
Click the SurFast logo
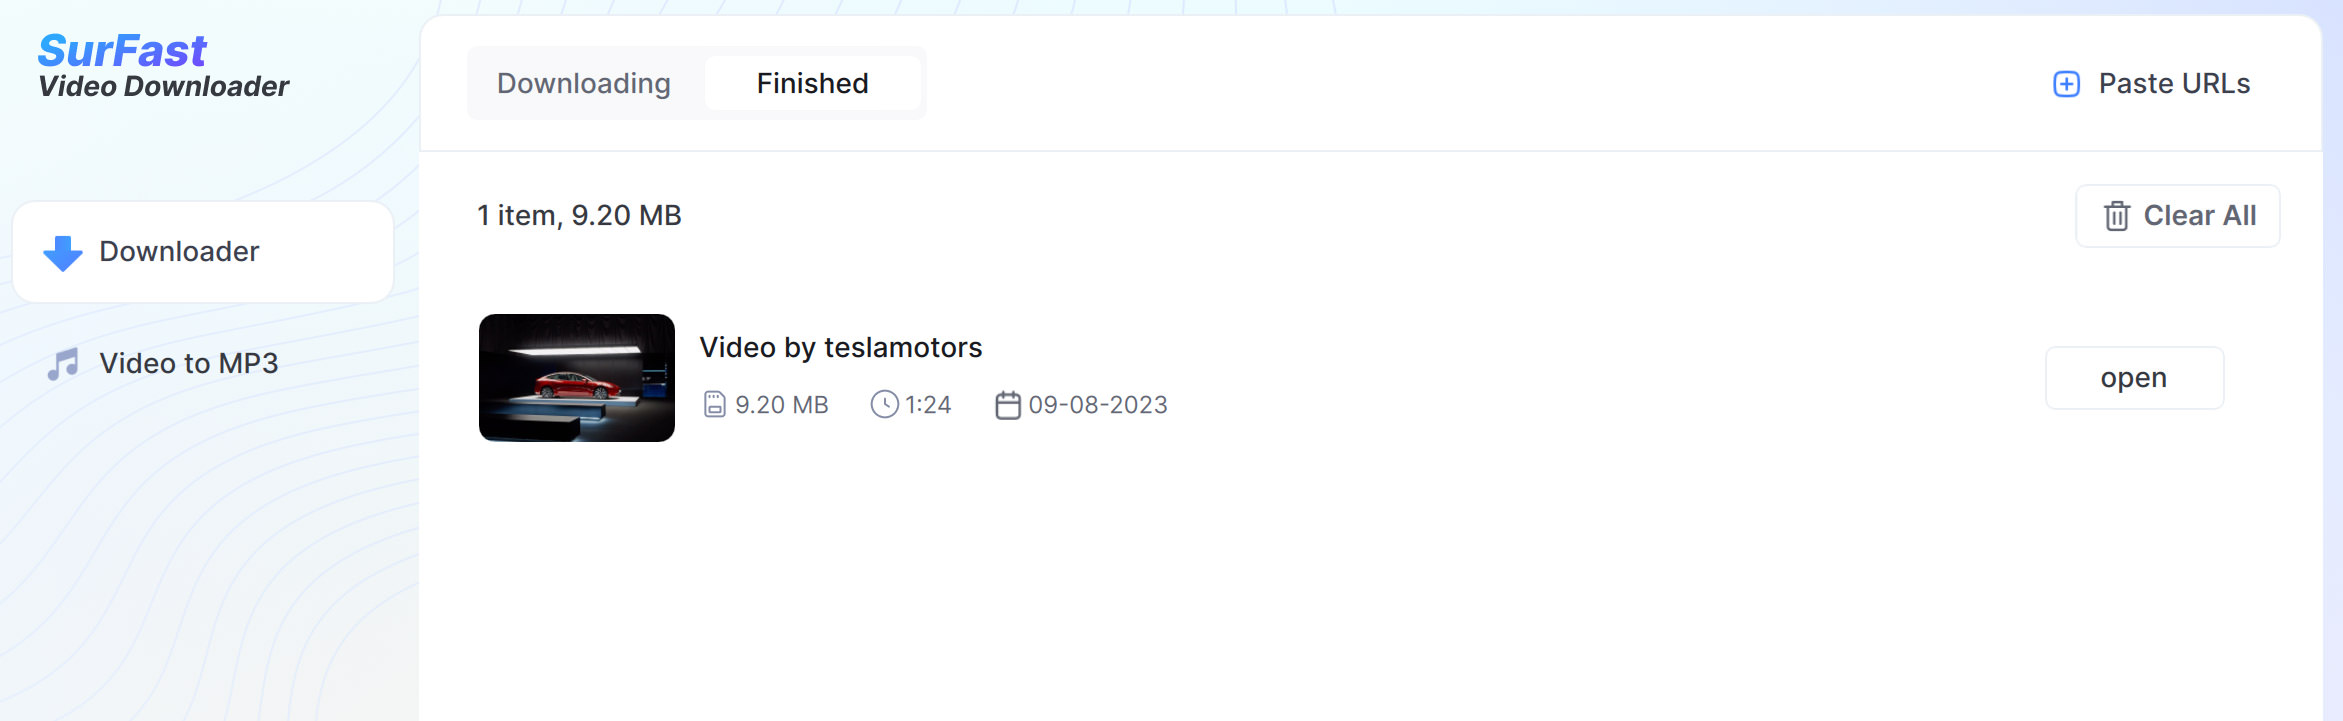(x=122, y=51)
